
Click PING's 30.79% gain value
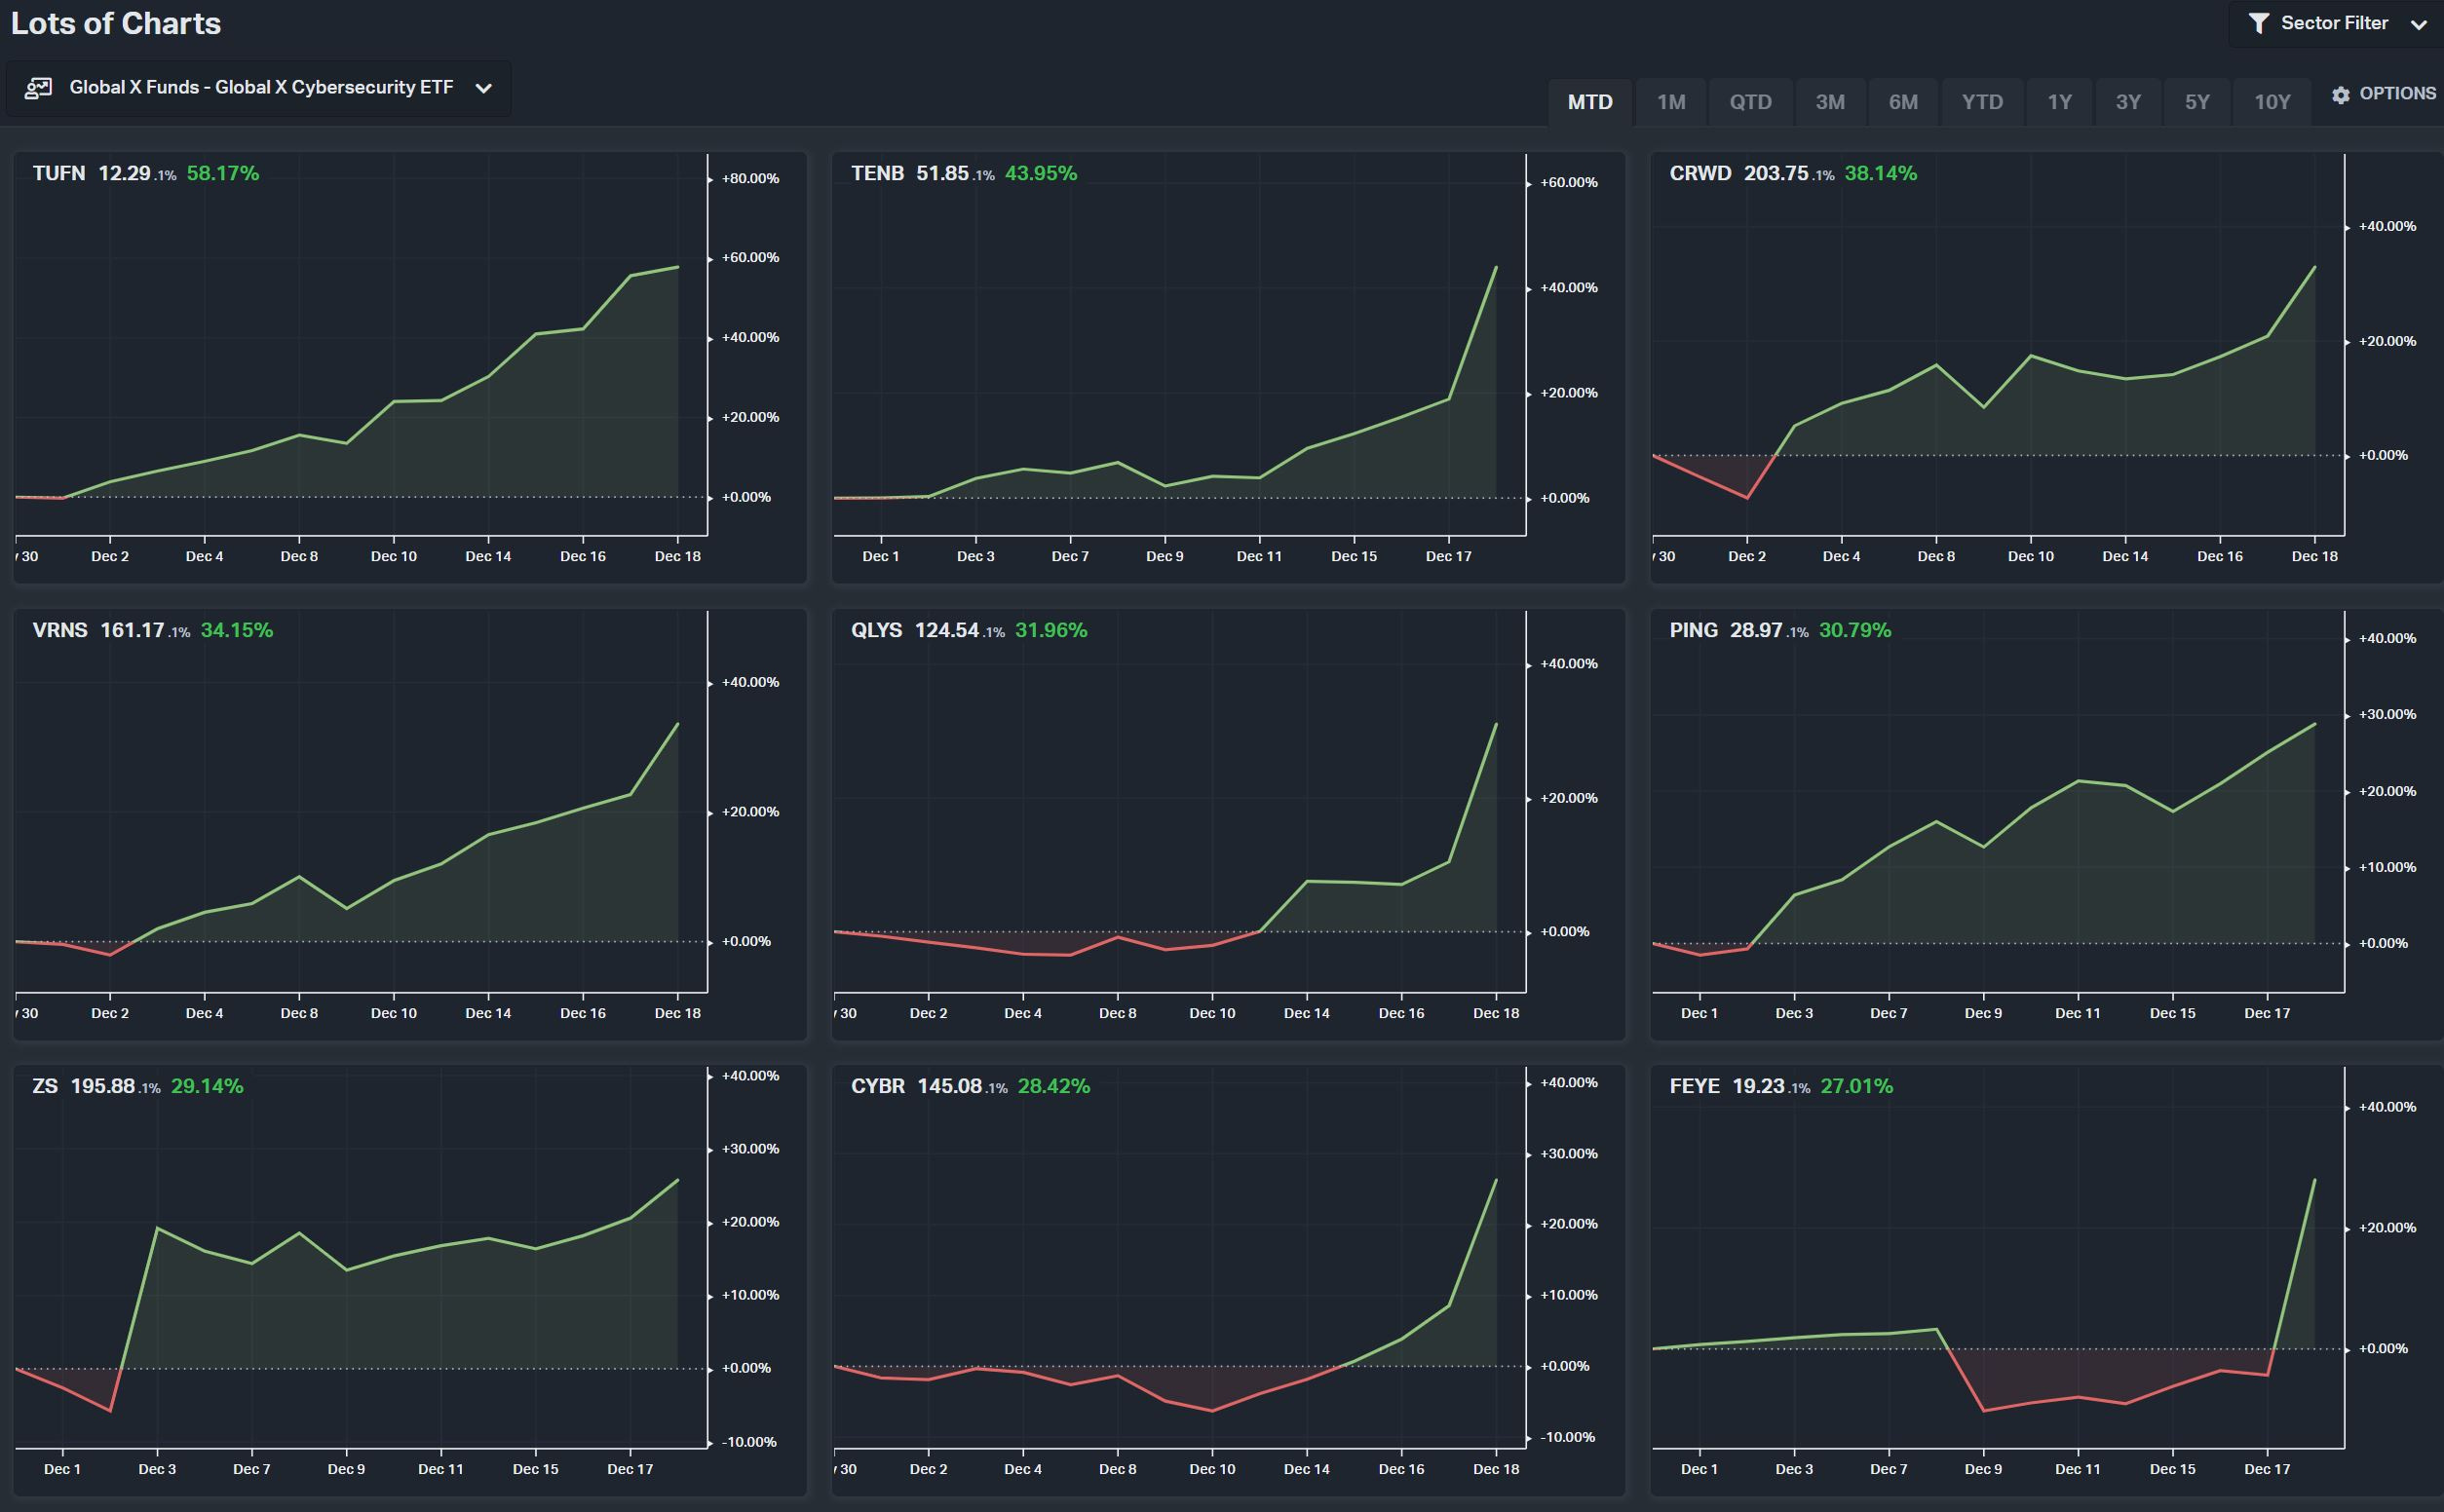click(1855, 630)
